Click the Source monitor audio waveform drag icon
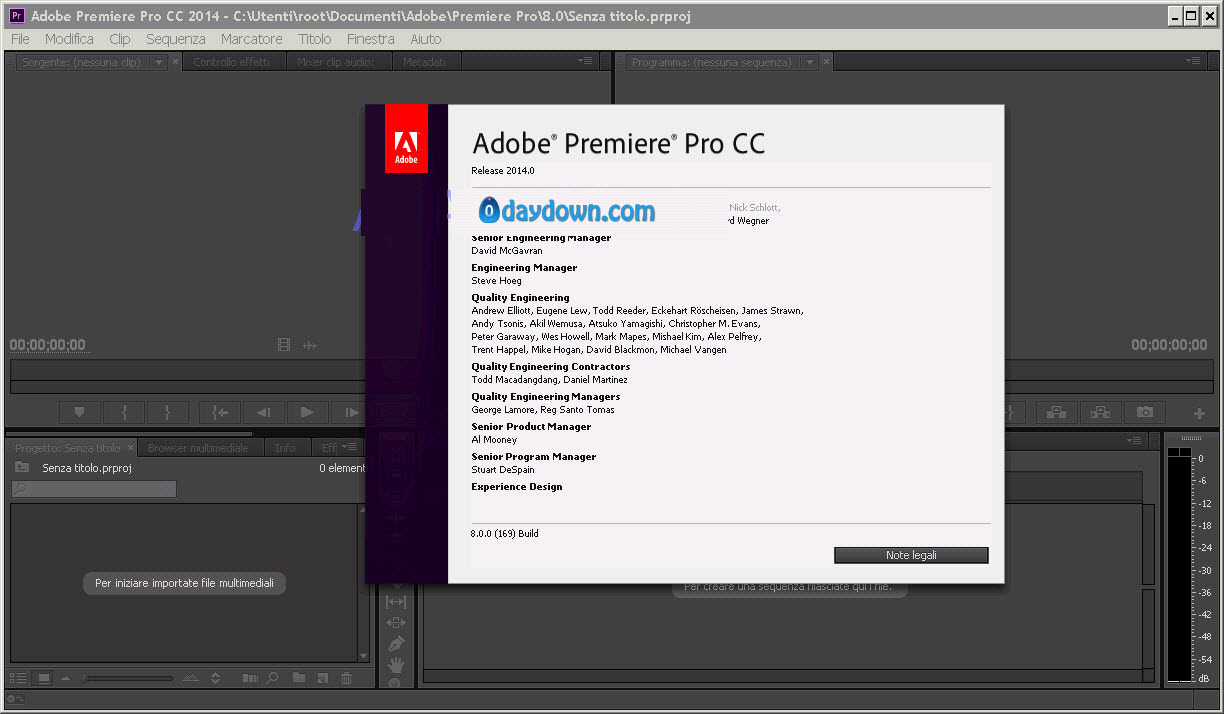This screenshot has height=714, width=1224. (310, 345)
